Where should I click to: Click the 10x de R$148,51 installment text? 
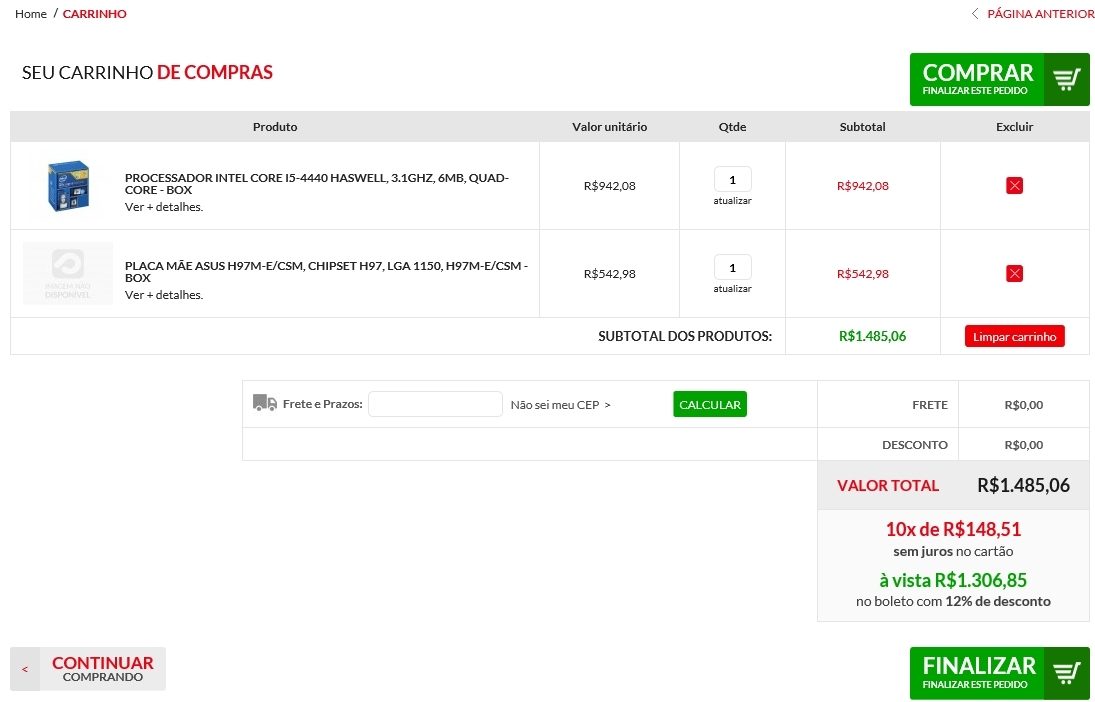[953, 529]
